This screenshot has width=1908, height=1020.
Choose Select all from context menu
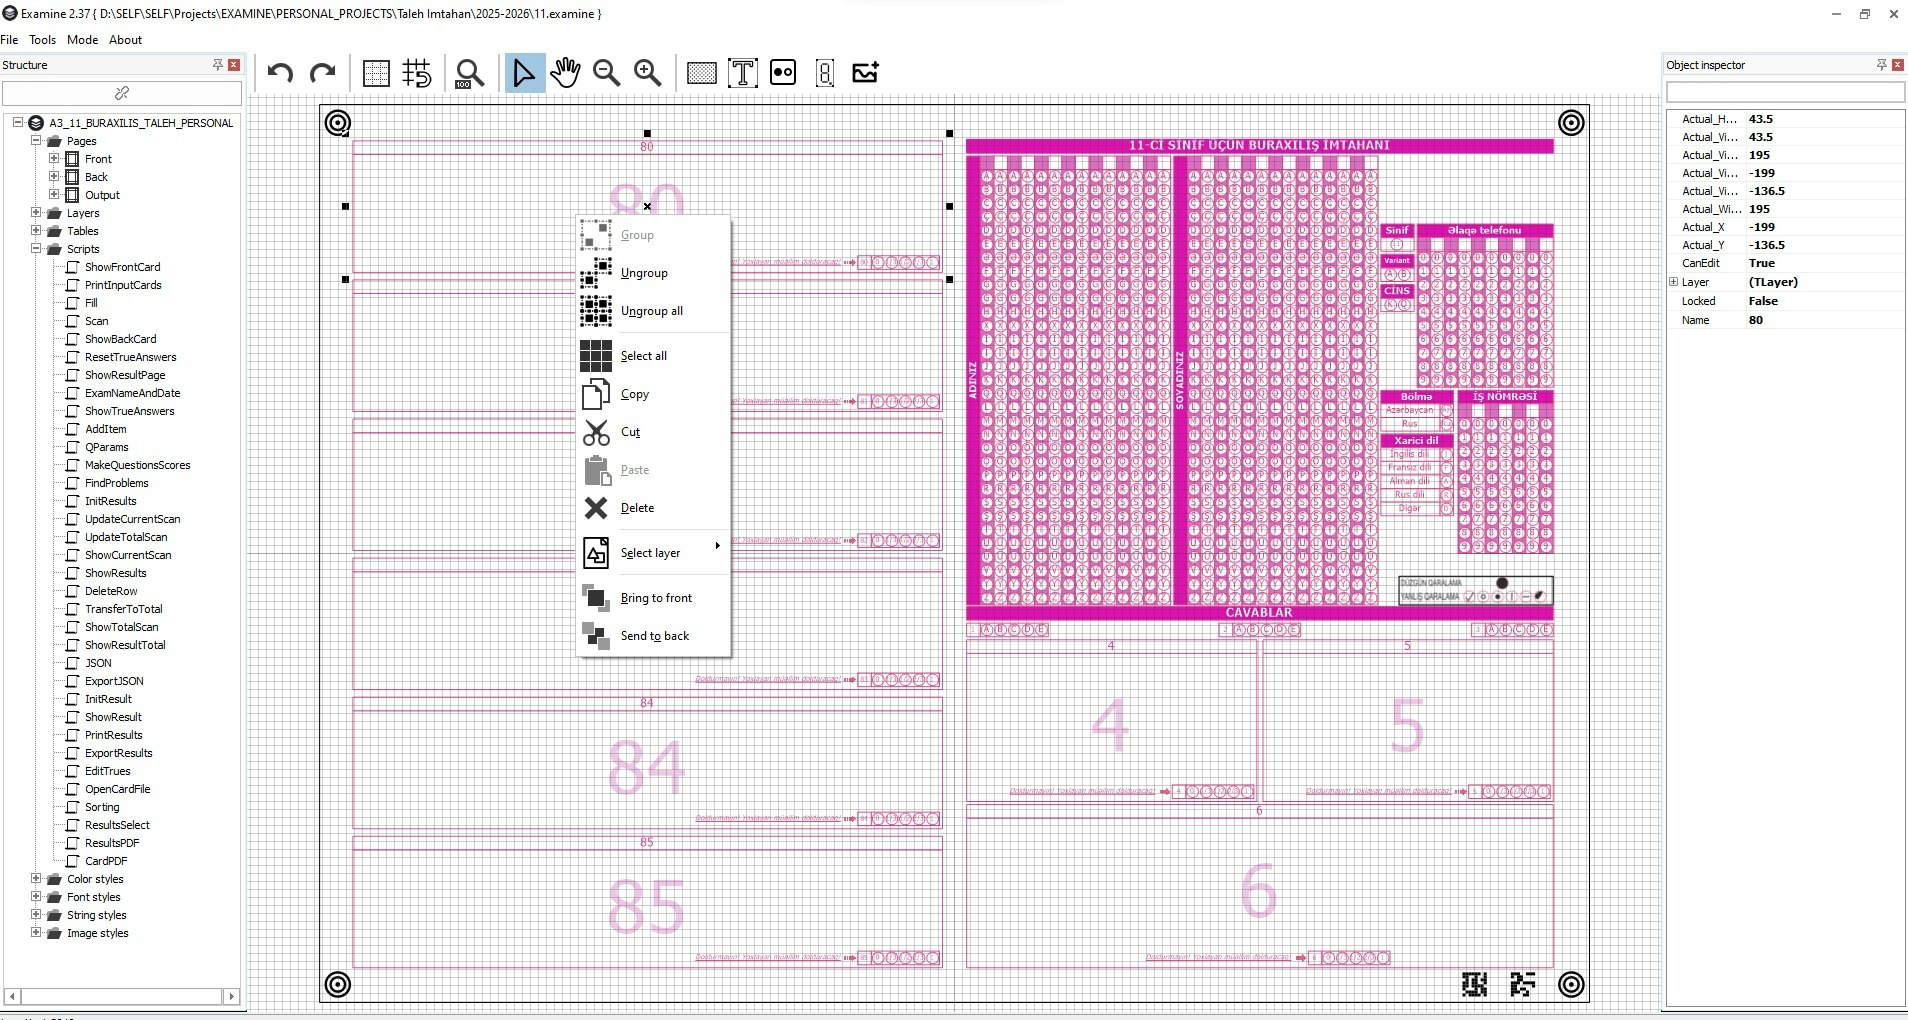tap(653, 356)
